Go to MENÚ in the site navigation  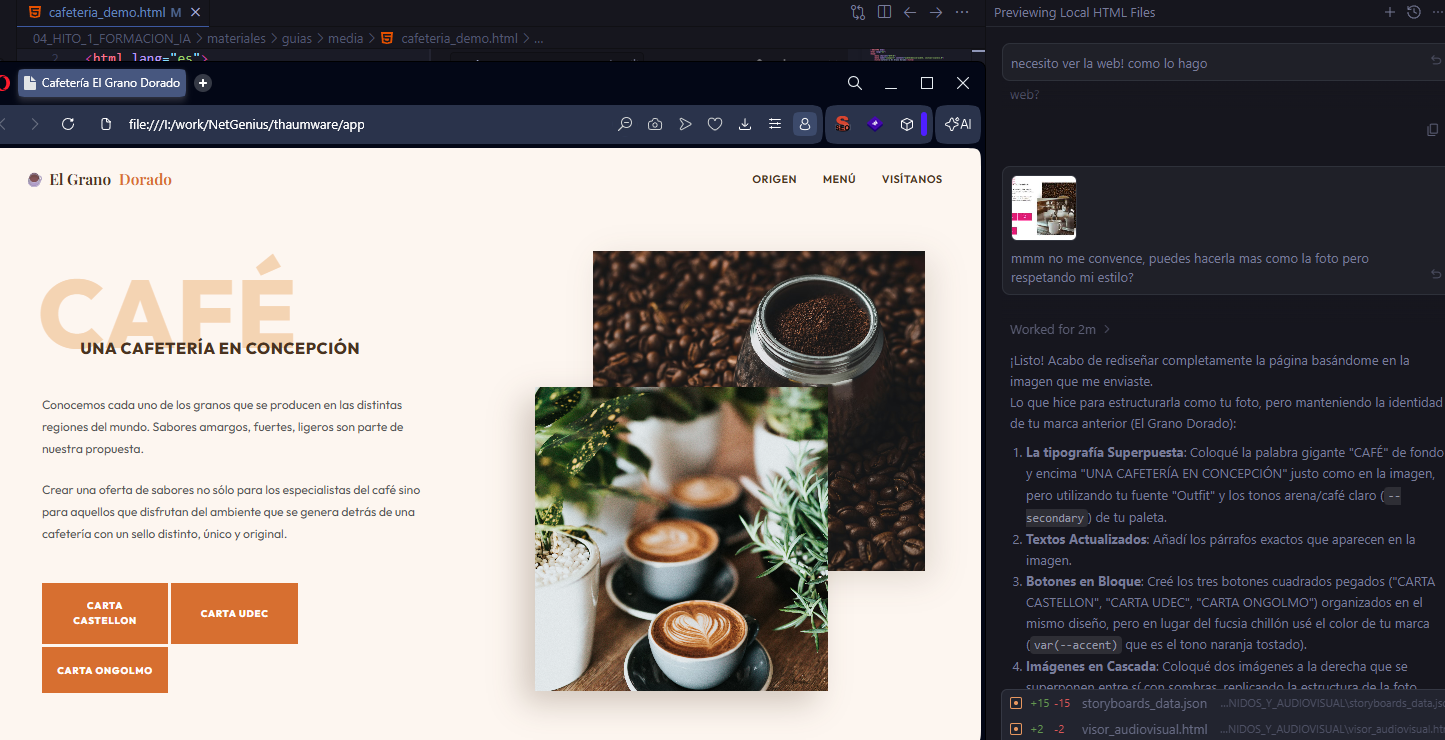tap(839, 180)
